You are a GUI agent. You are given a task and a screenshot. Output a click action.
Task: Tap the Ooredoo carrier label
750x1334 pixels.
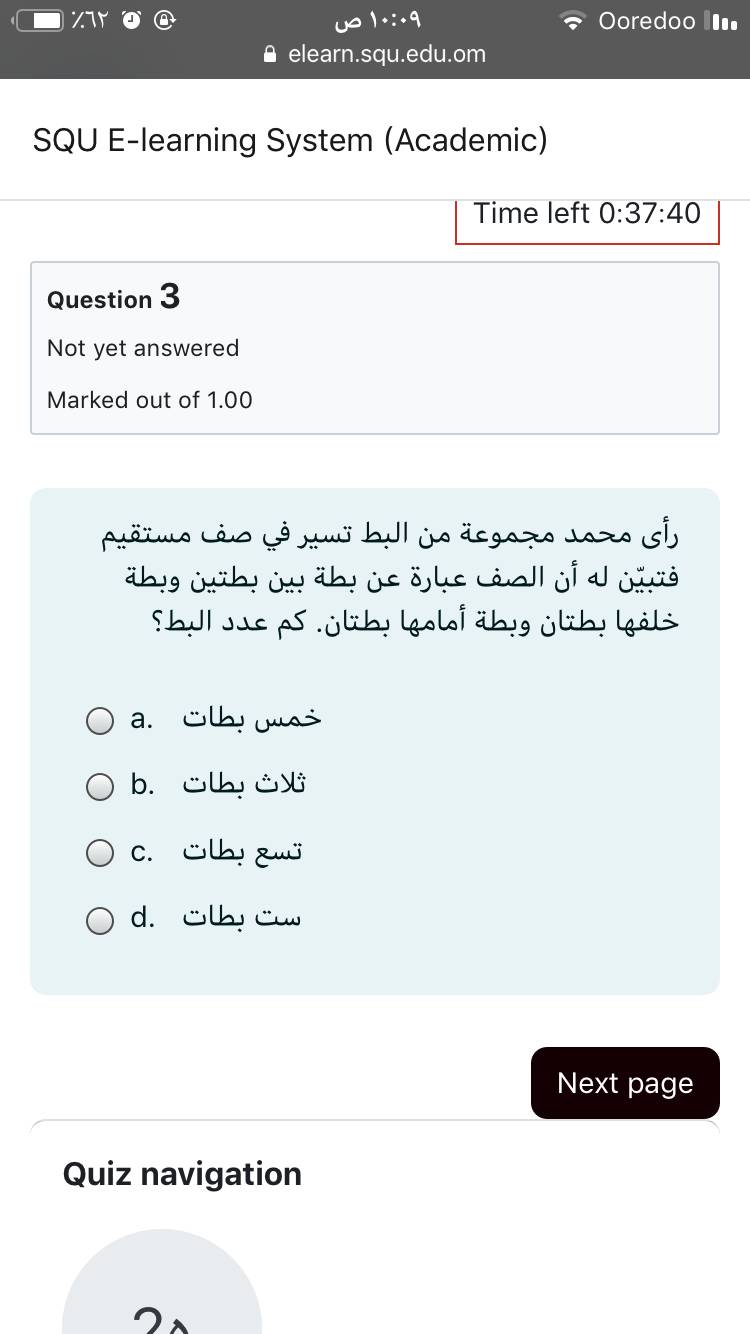(x=646, y=21)
